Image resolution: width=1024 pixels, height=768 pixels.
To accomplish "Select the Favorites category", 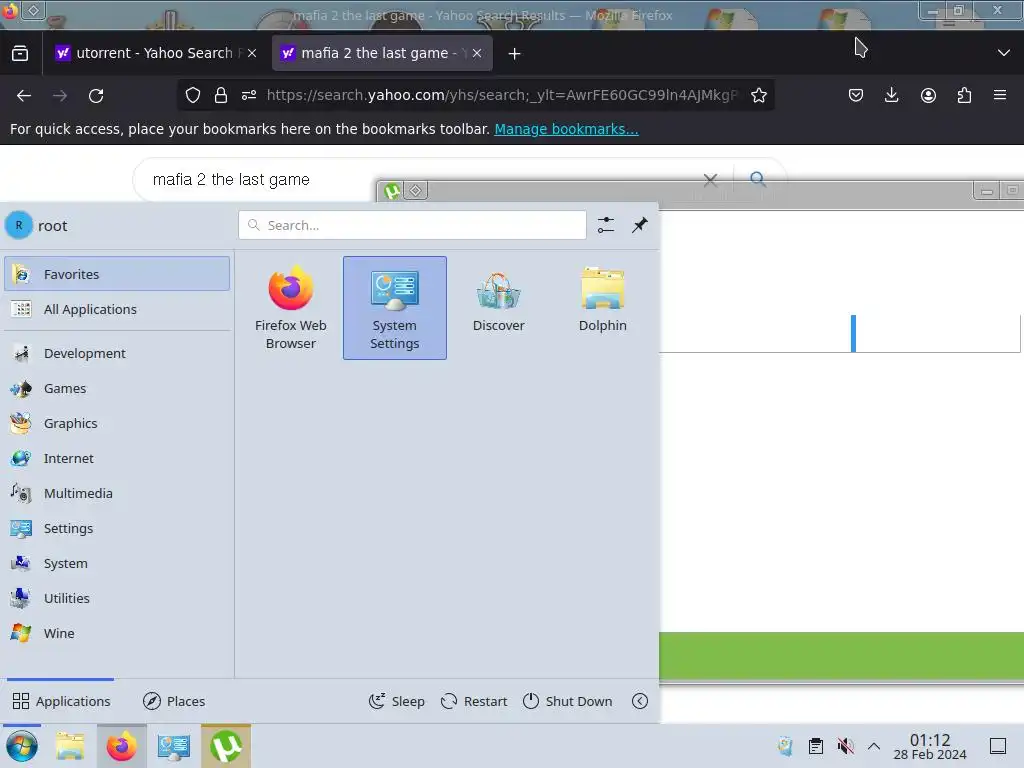I will (117, 274).
